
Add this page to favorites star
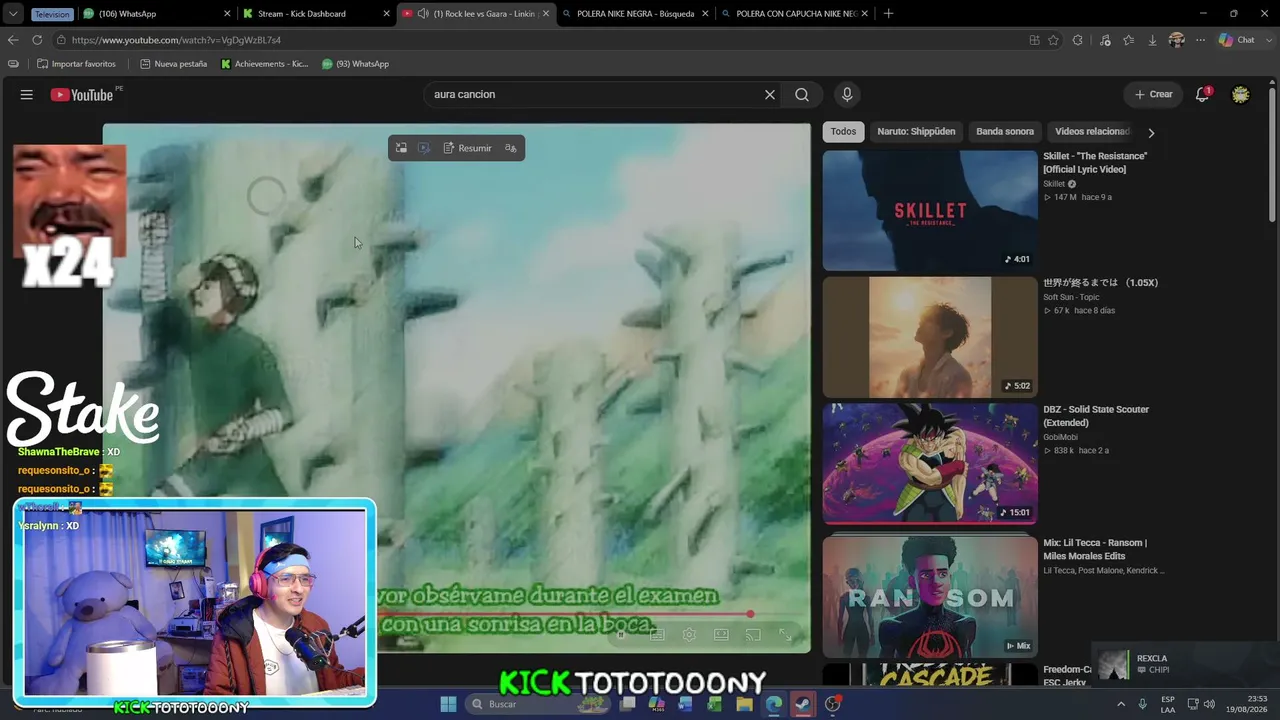[x=1053, y=40]
